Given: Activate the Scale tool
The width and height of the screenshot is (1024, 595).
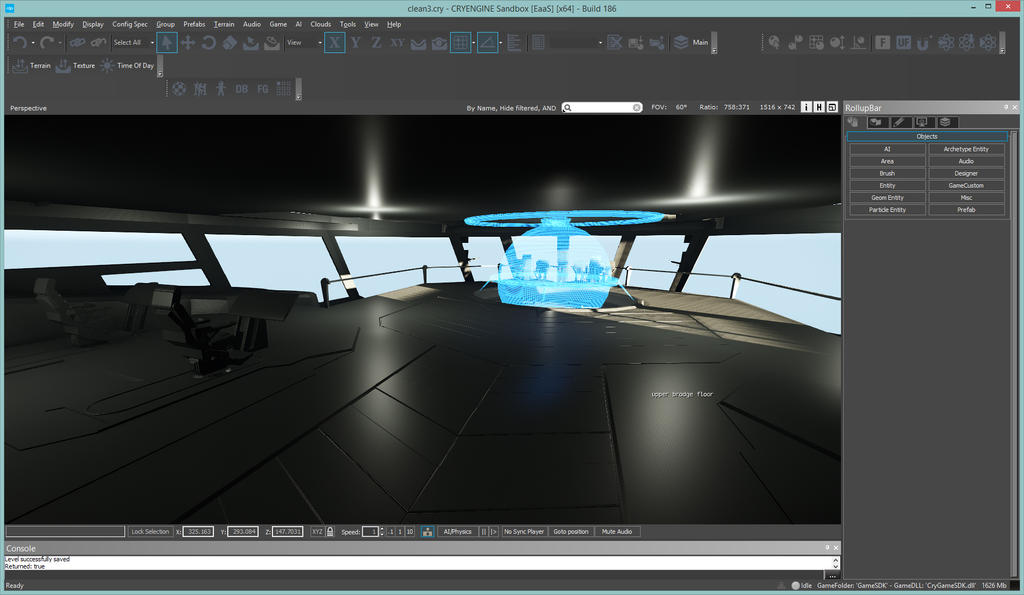Looking at the screenshot, I should click(230, 43).
